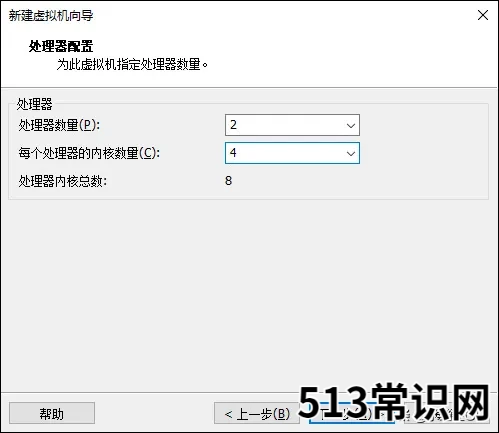Click the 处理器内核总数 label
This screenshot has width=499, height=433.
click(63, 181)
